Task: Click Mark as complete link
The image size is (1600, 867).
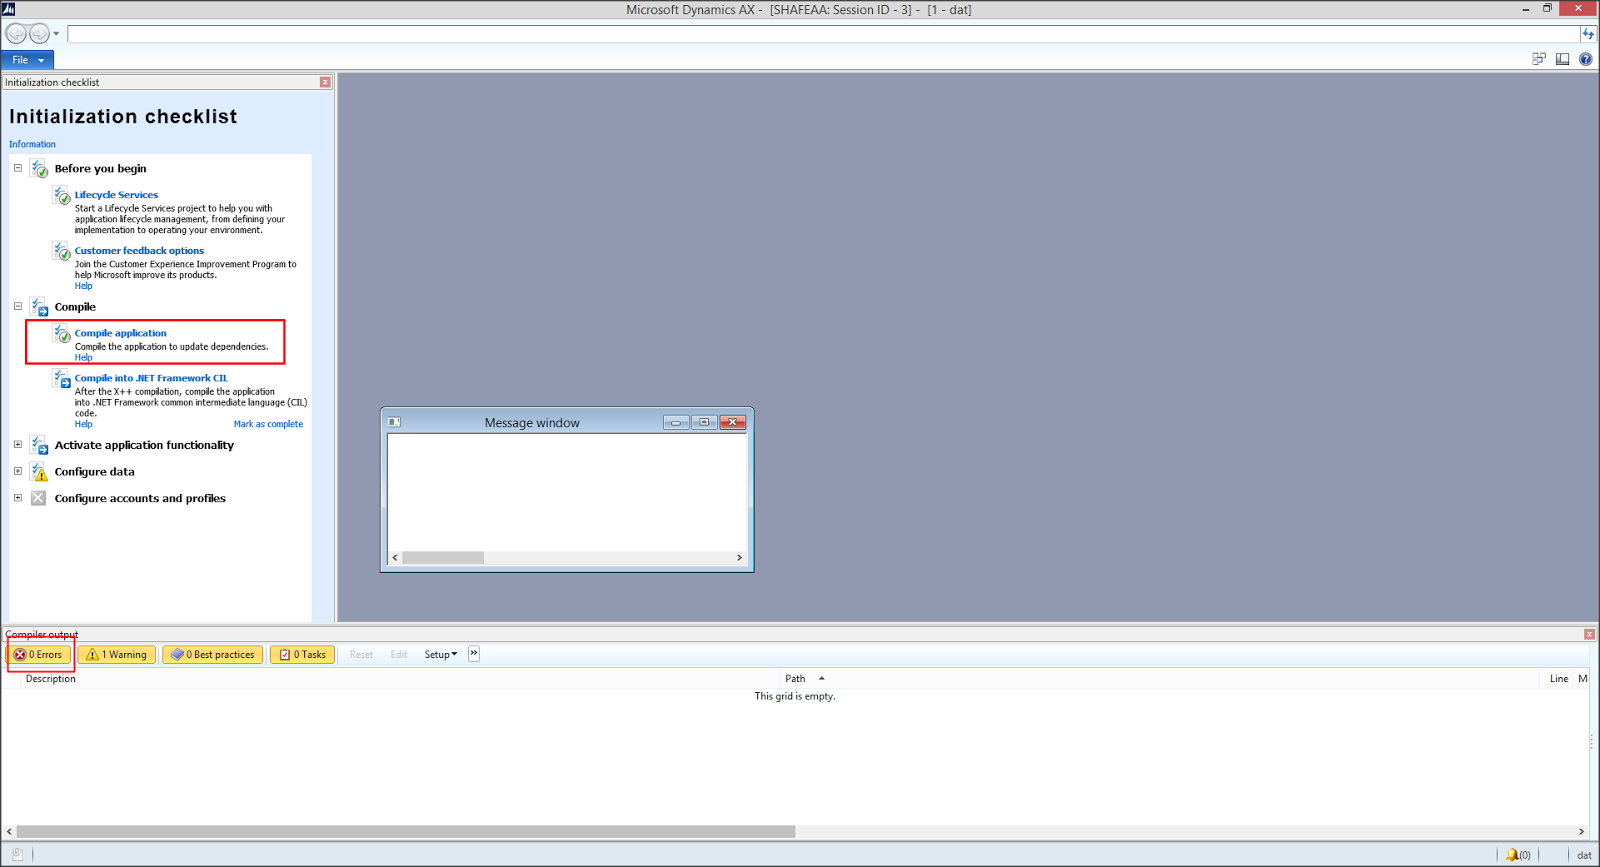Action: tap(268, 424)
